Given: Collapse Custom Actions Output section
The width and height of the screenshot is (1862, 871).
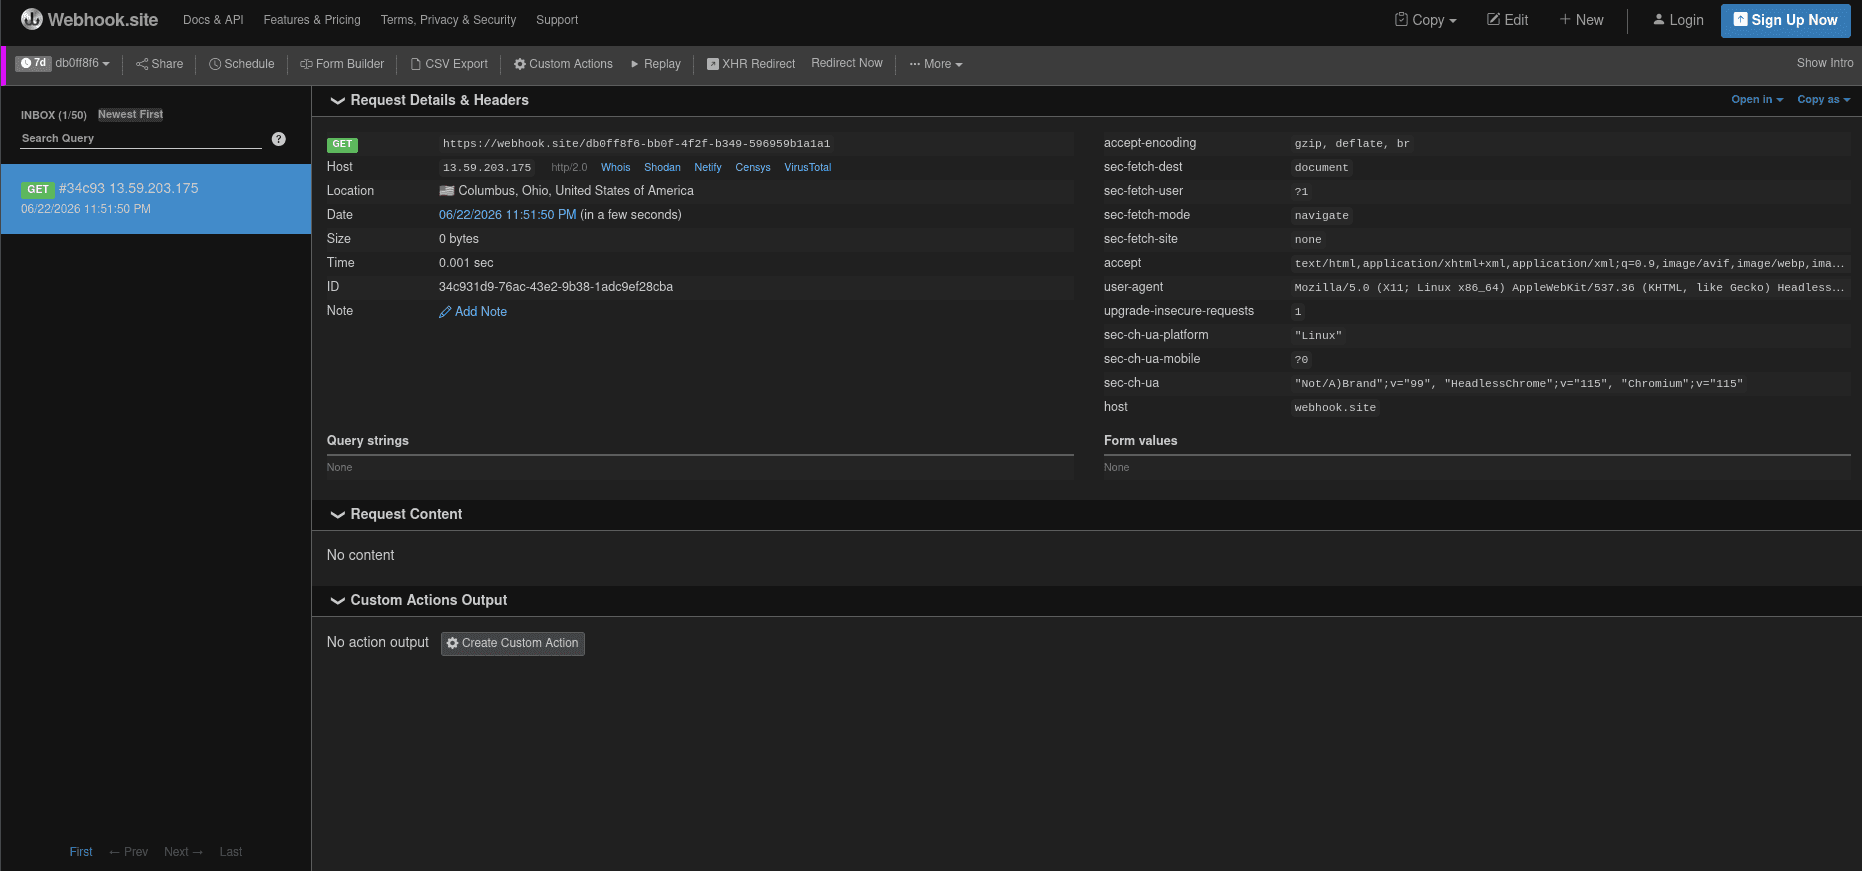Looking at the screenshot, I should 418,600.
